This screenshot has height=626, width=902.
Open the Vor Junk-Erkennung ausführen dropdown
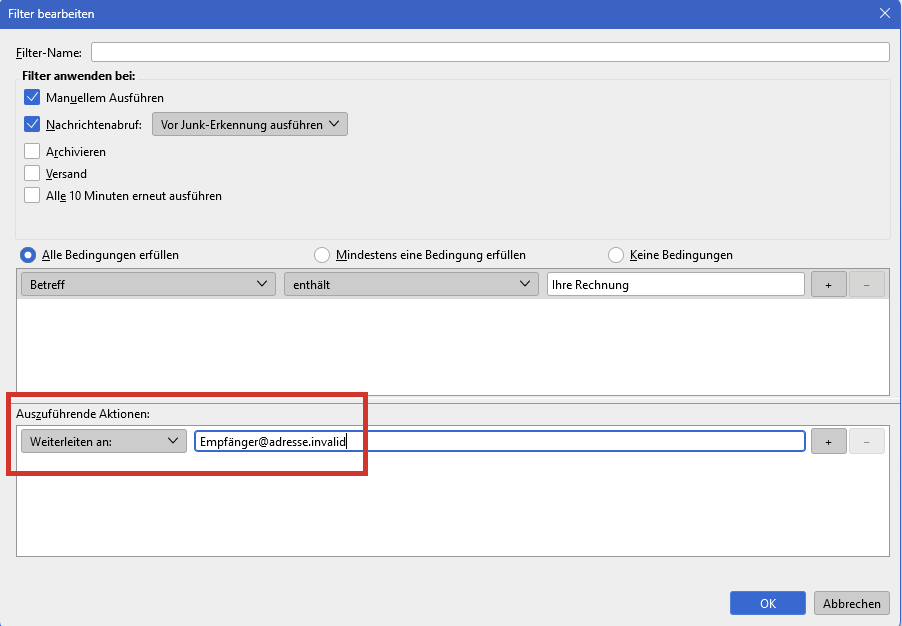click(x=250, y=125)
